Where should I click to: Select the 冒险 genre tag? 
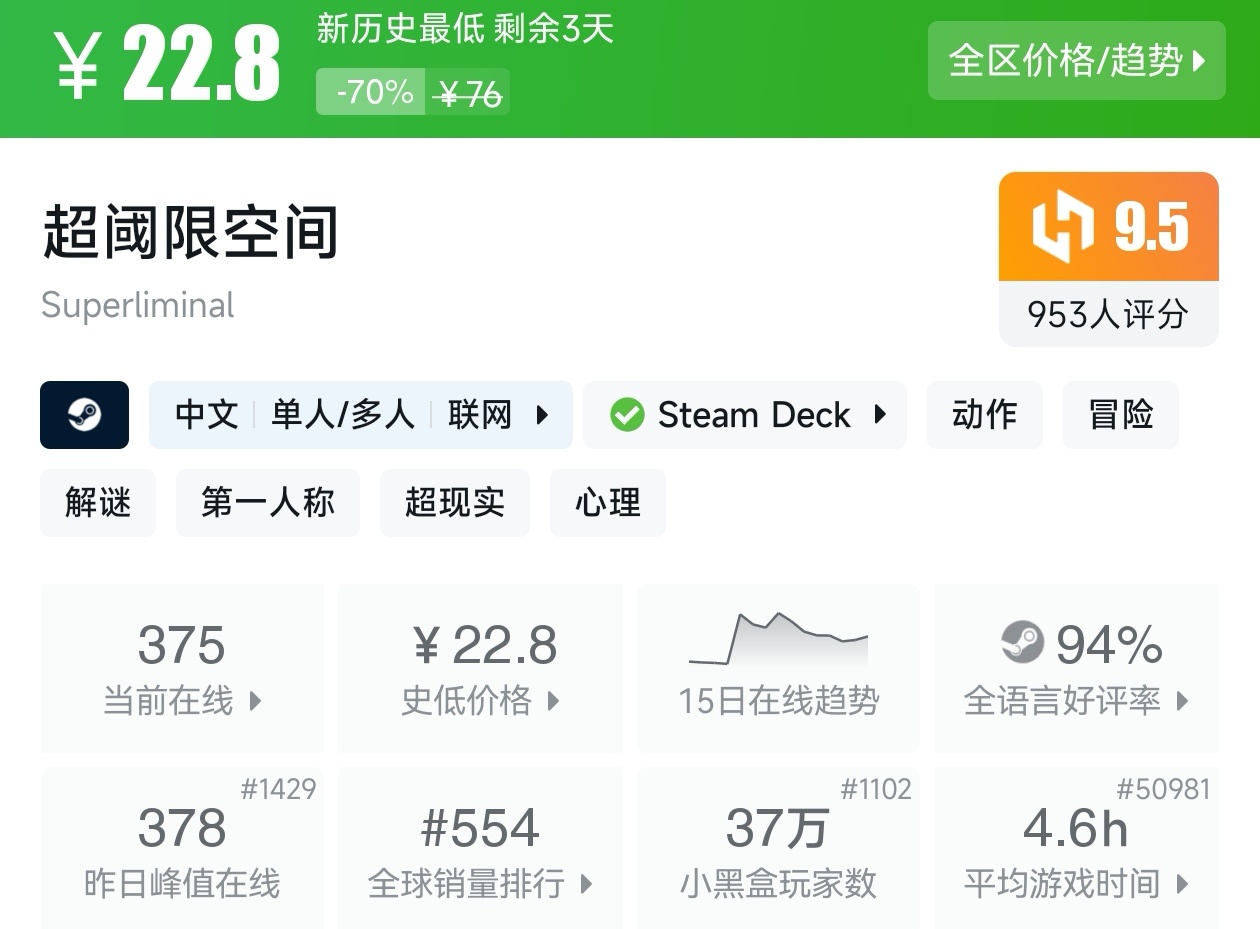(1121, 414)
